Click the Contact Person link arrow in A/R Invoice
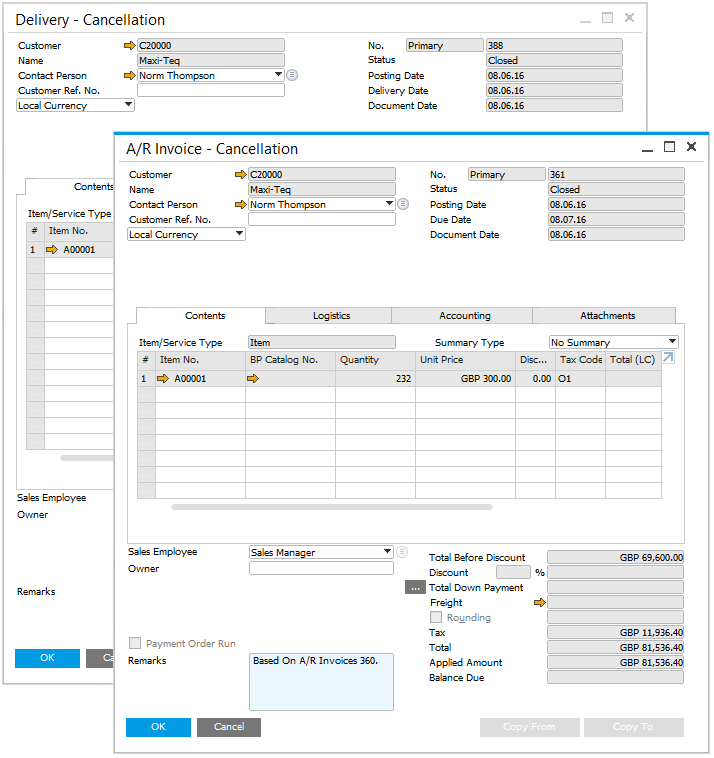The image size is (714, 758). [239, 204]
